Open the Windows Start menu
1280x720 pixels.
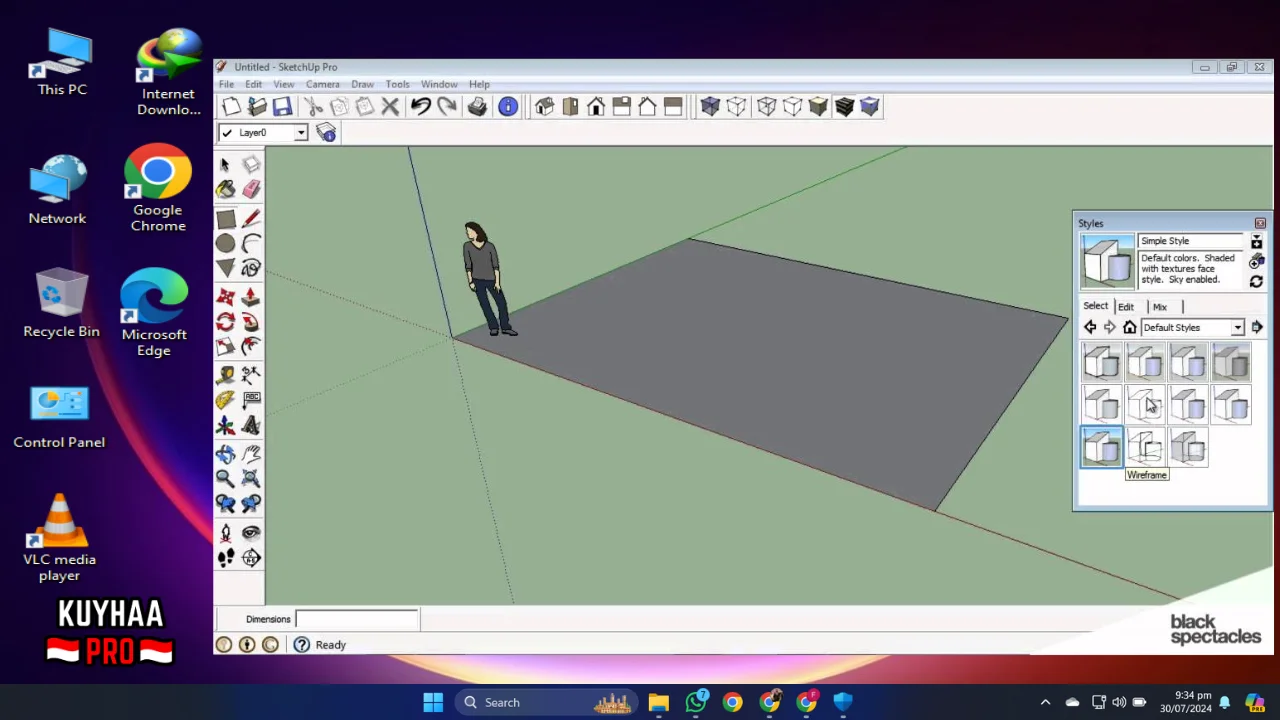pyautogui.click(x=433, y=703)
